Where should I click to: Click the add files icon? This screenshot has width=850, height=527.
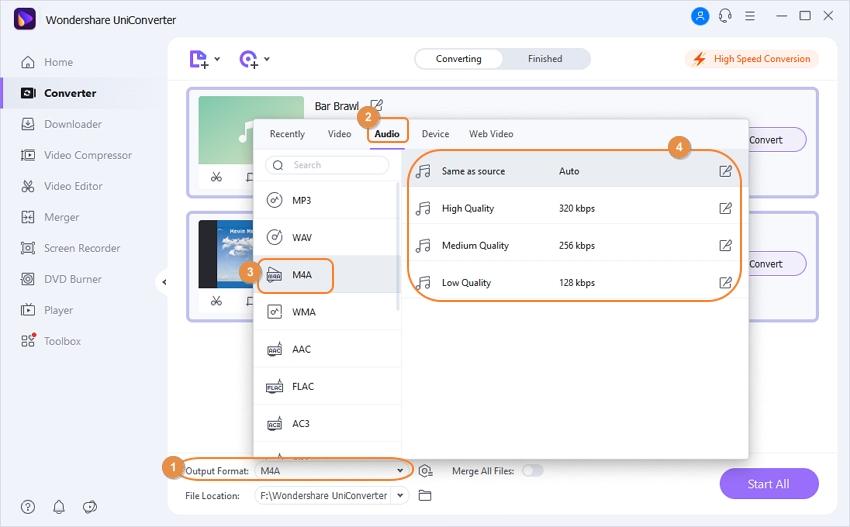point(198,59)
